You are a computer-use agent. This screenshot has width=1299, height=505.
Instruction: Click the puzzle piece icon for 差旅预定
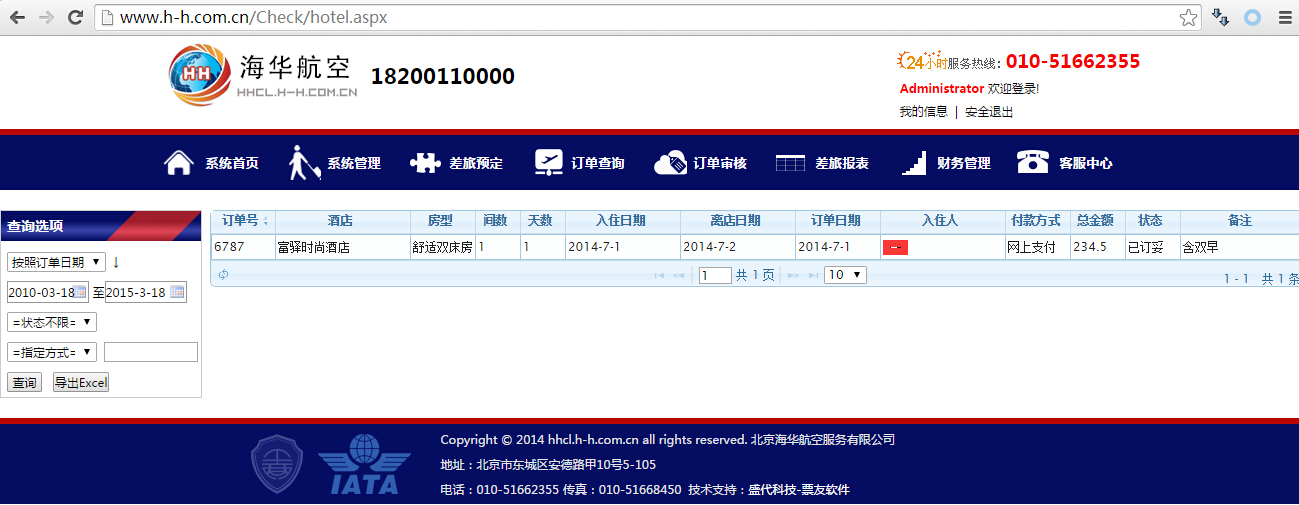[425, 163]
